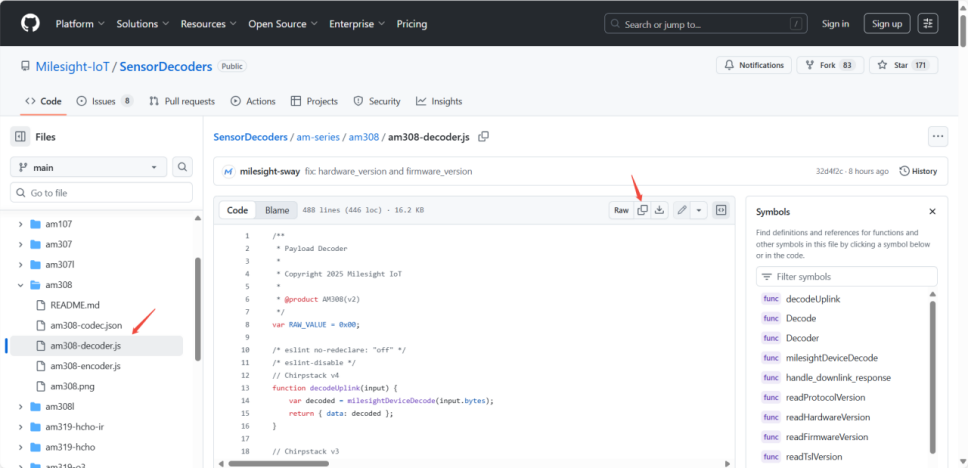Expand the am307 folder chevron
The width and height of the screenshot is (968, 468).
coord(20,244)
